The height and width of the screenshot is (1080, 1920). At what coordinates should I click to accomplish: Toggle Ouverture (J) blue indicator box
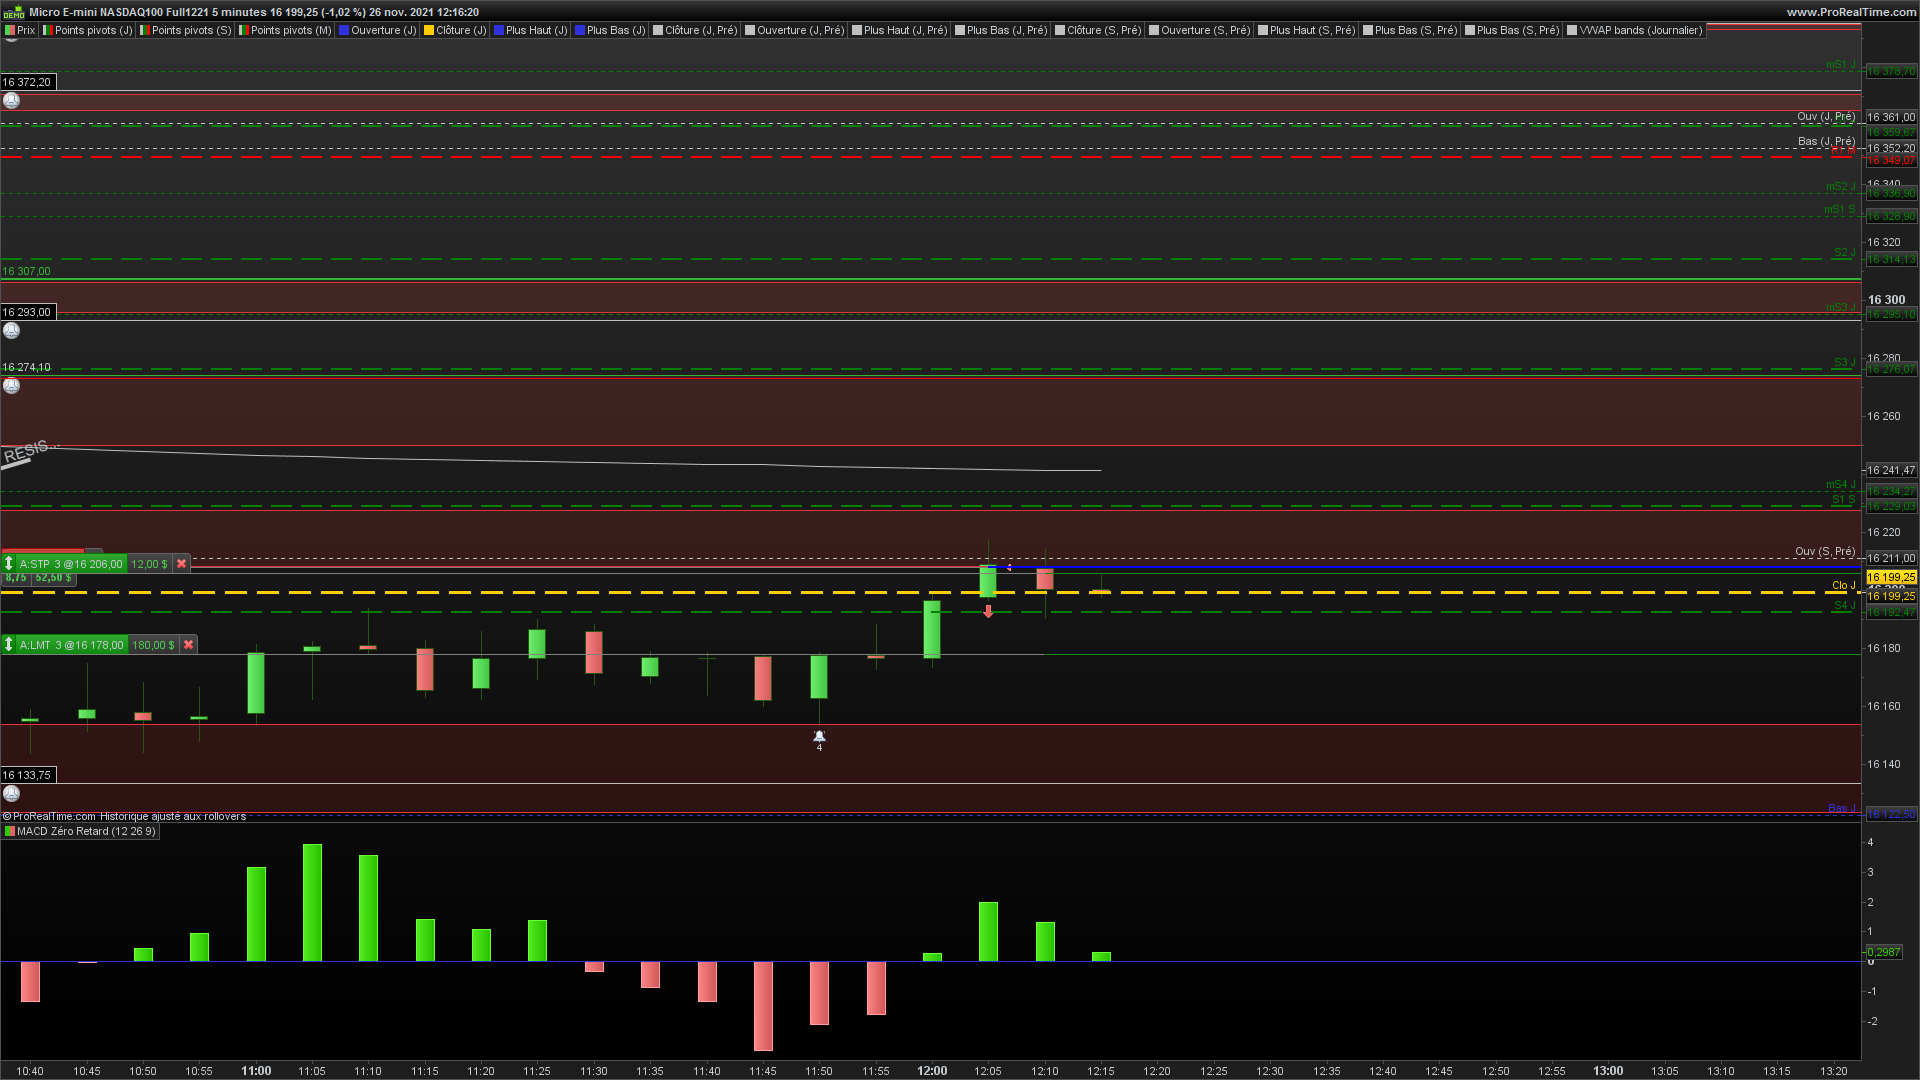(344, 30)
